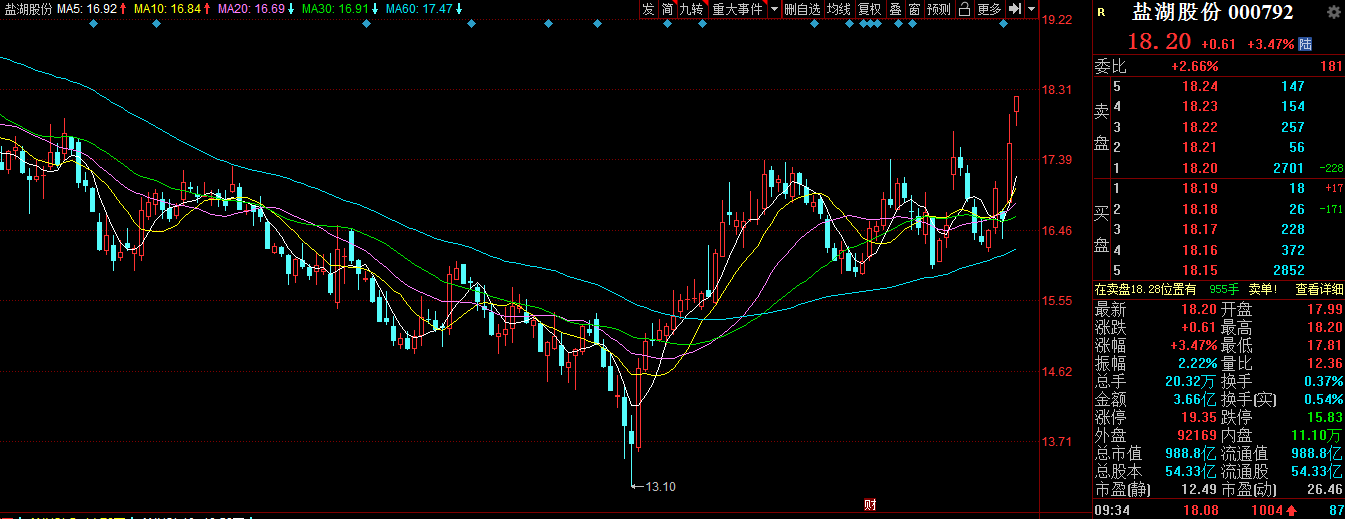
Task: Click sell level 4 price 18.23
Action: click(1201, 107)
